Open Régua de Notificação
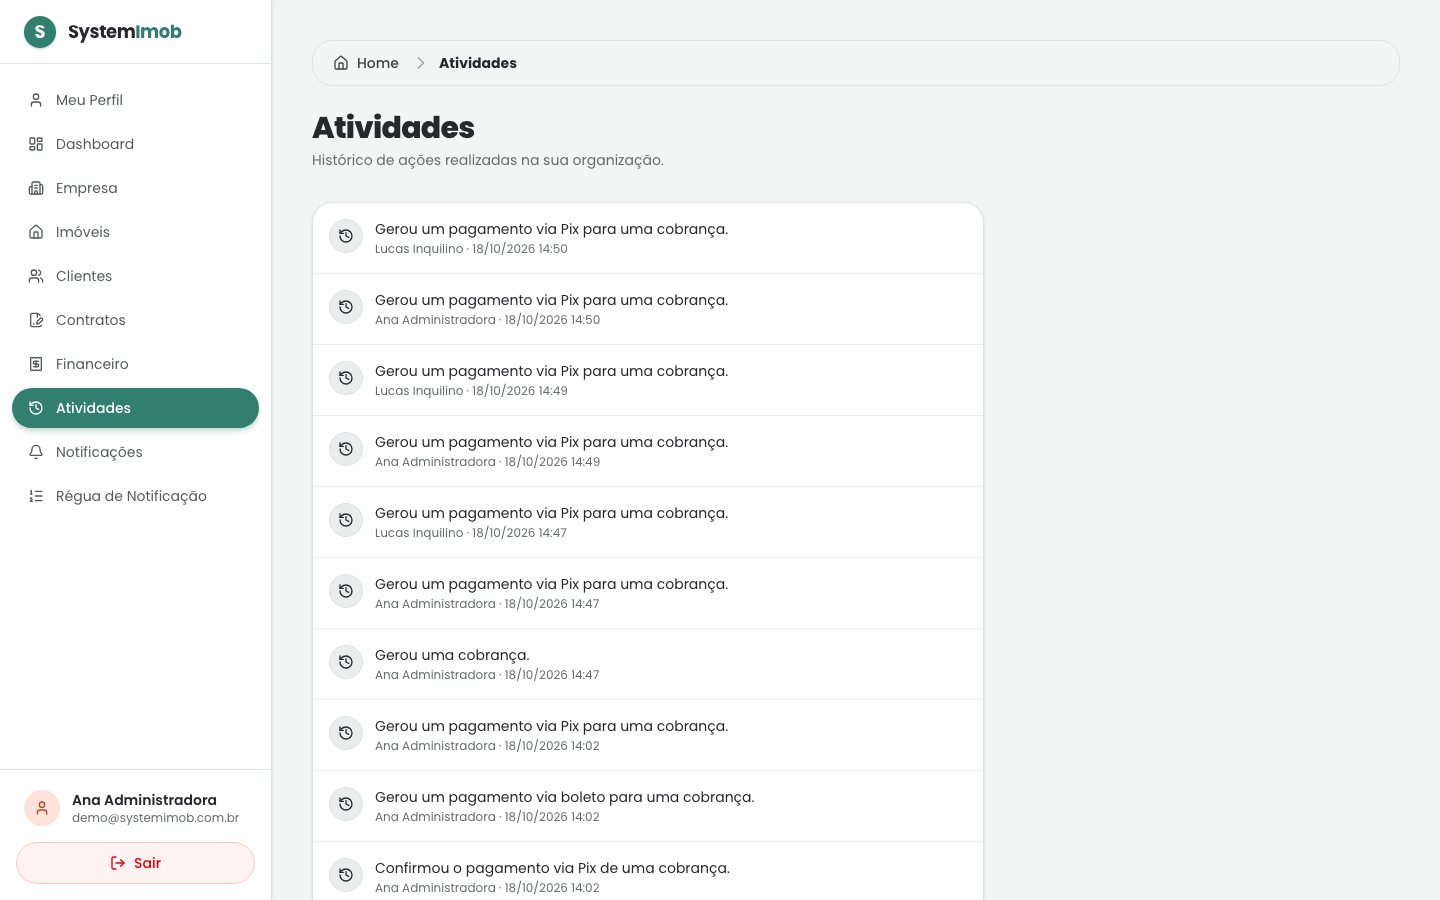 (135, 496)
